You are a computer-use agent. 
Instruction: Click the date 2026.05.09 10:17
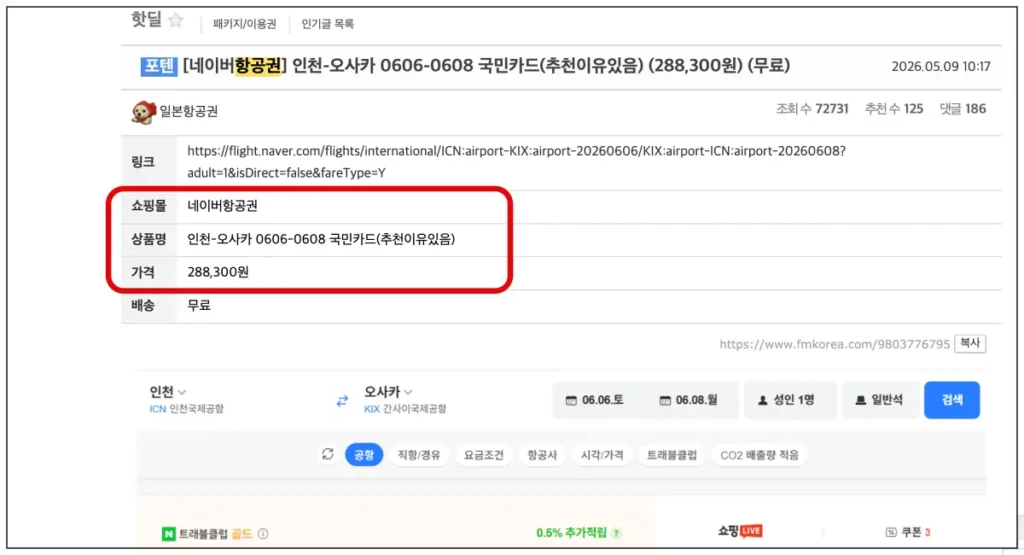click(x=940, y=67)
